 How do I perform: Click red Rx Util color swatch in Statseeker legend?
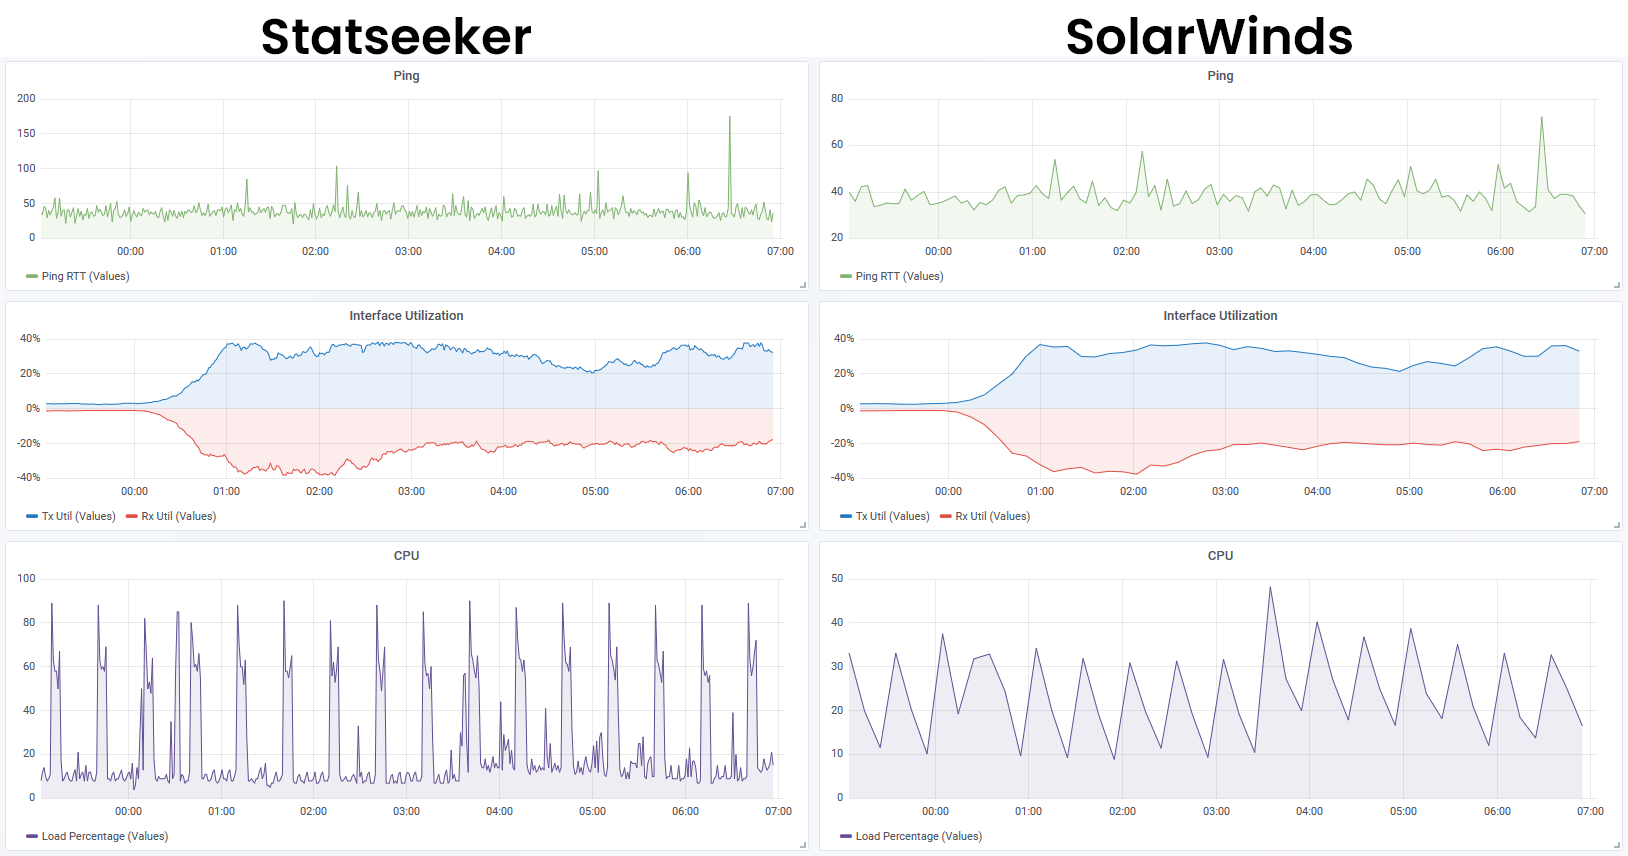pyautogui.click(x=132, y=516)
